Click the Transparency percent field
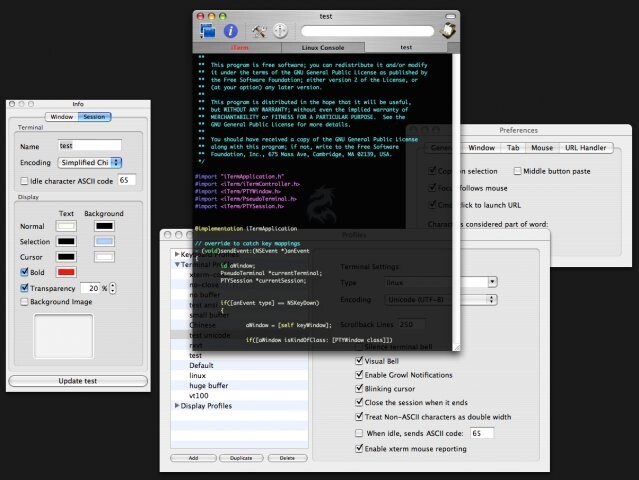This screenshot has width=639, height=480. coord(90,288)
